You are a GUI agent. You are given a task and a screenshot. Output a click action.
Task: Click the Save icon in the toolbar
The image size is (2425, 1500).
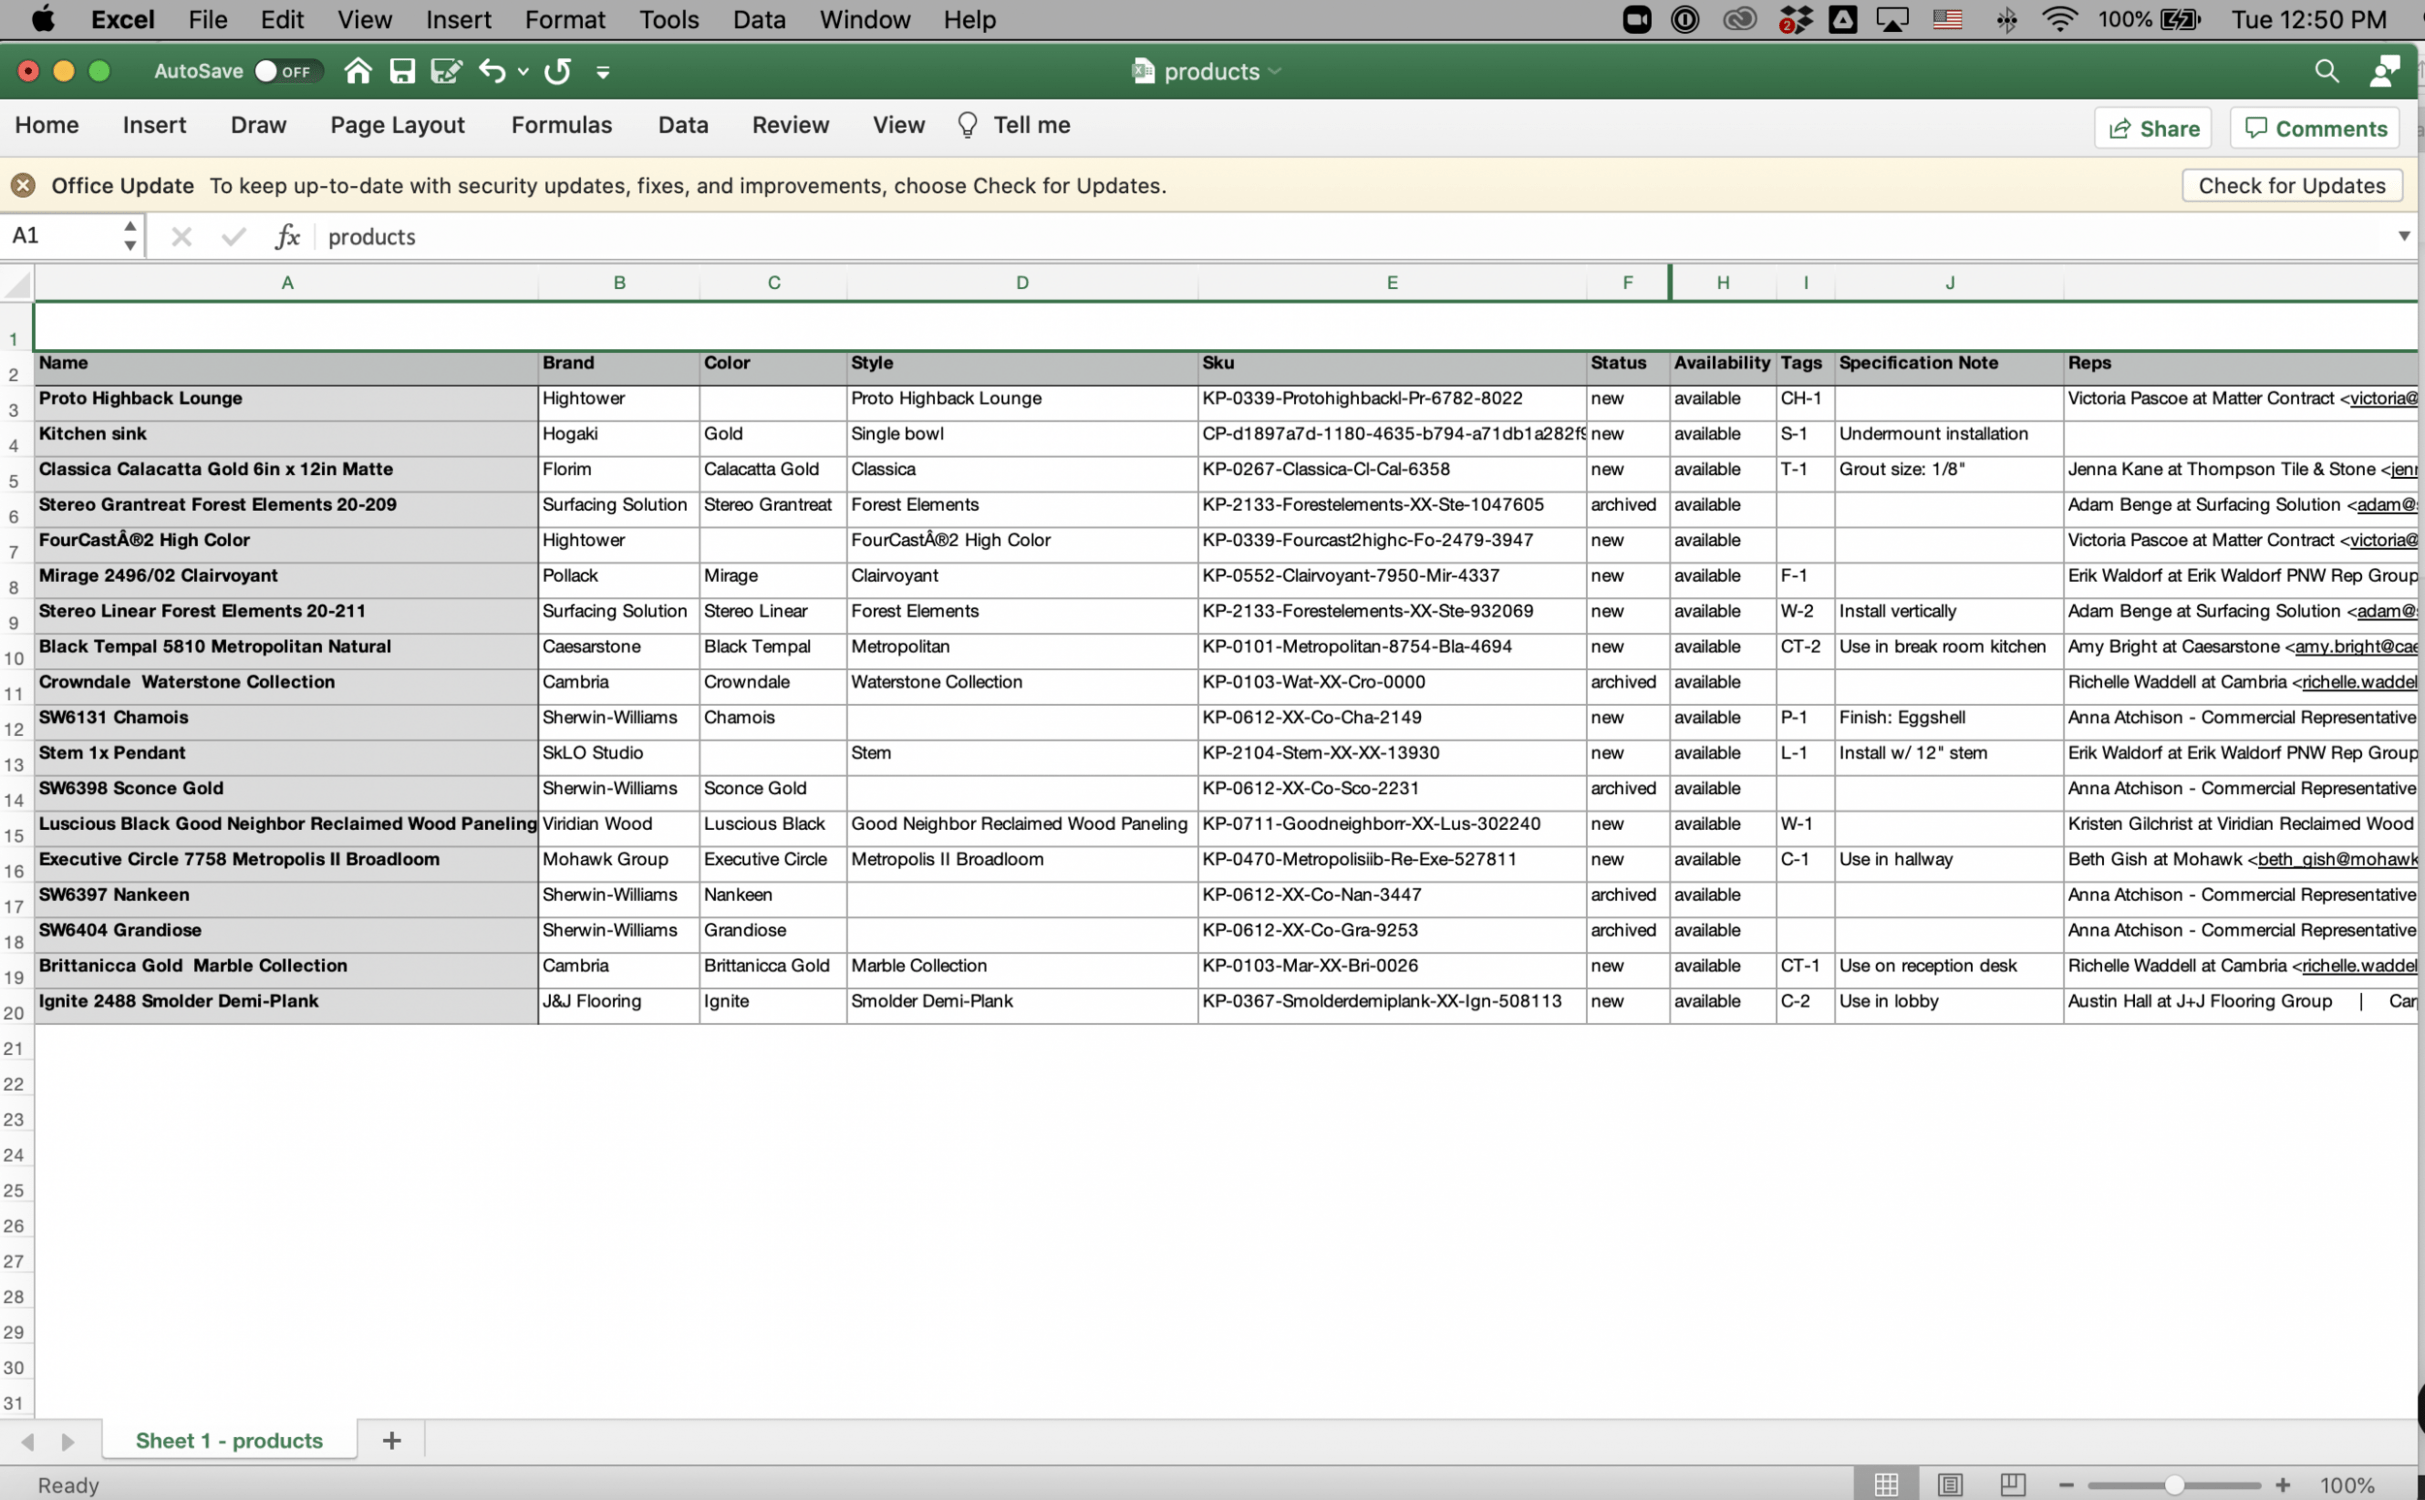coord(400,71)
